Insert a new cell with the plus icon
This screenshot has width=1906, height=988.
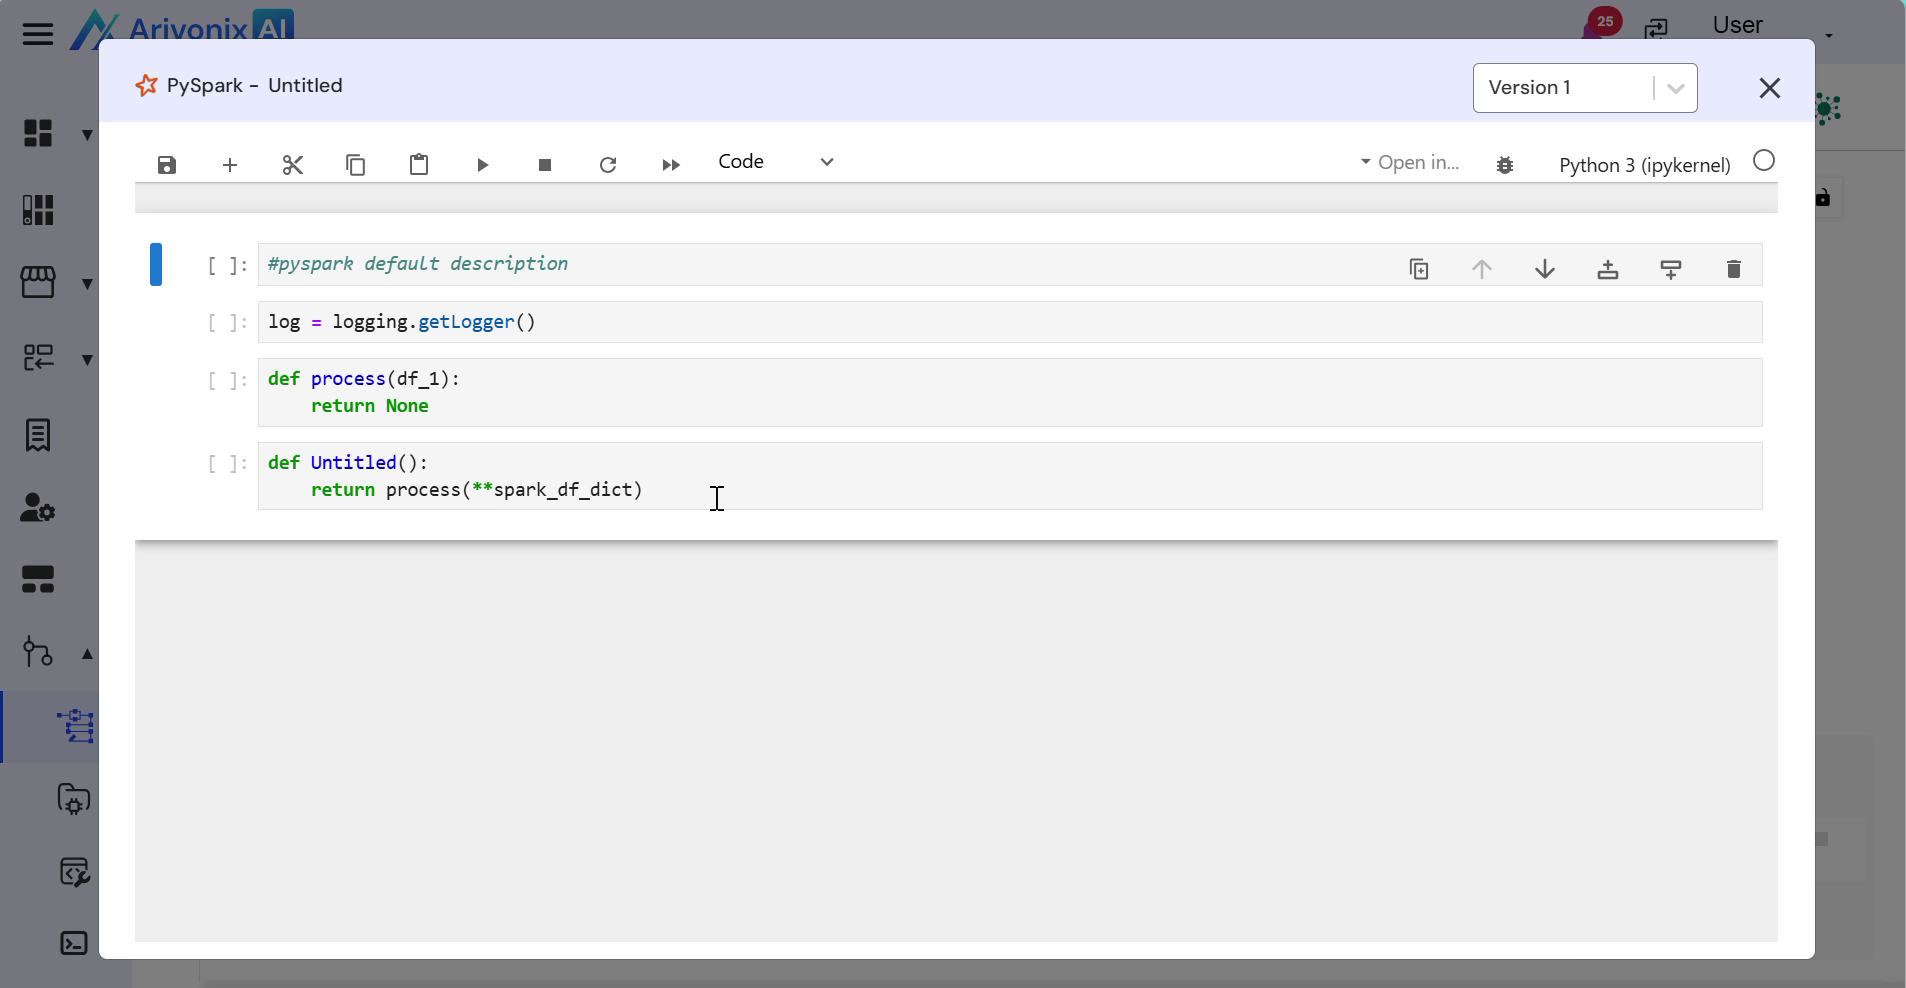pos(230,165)
